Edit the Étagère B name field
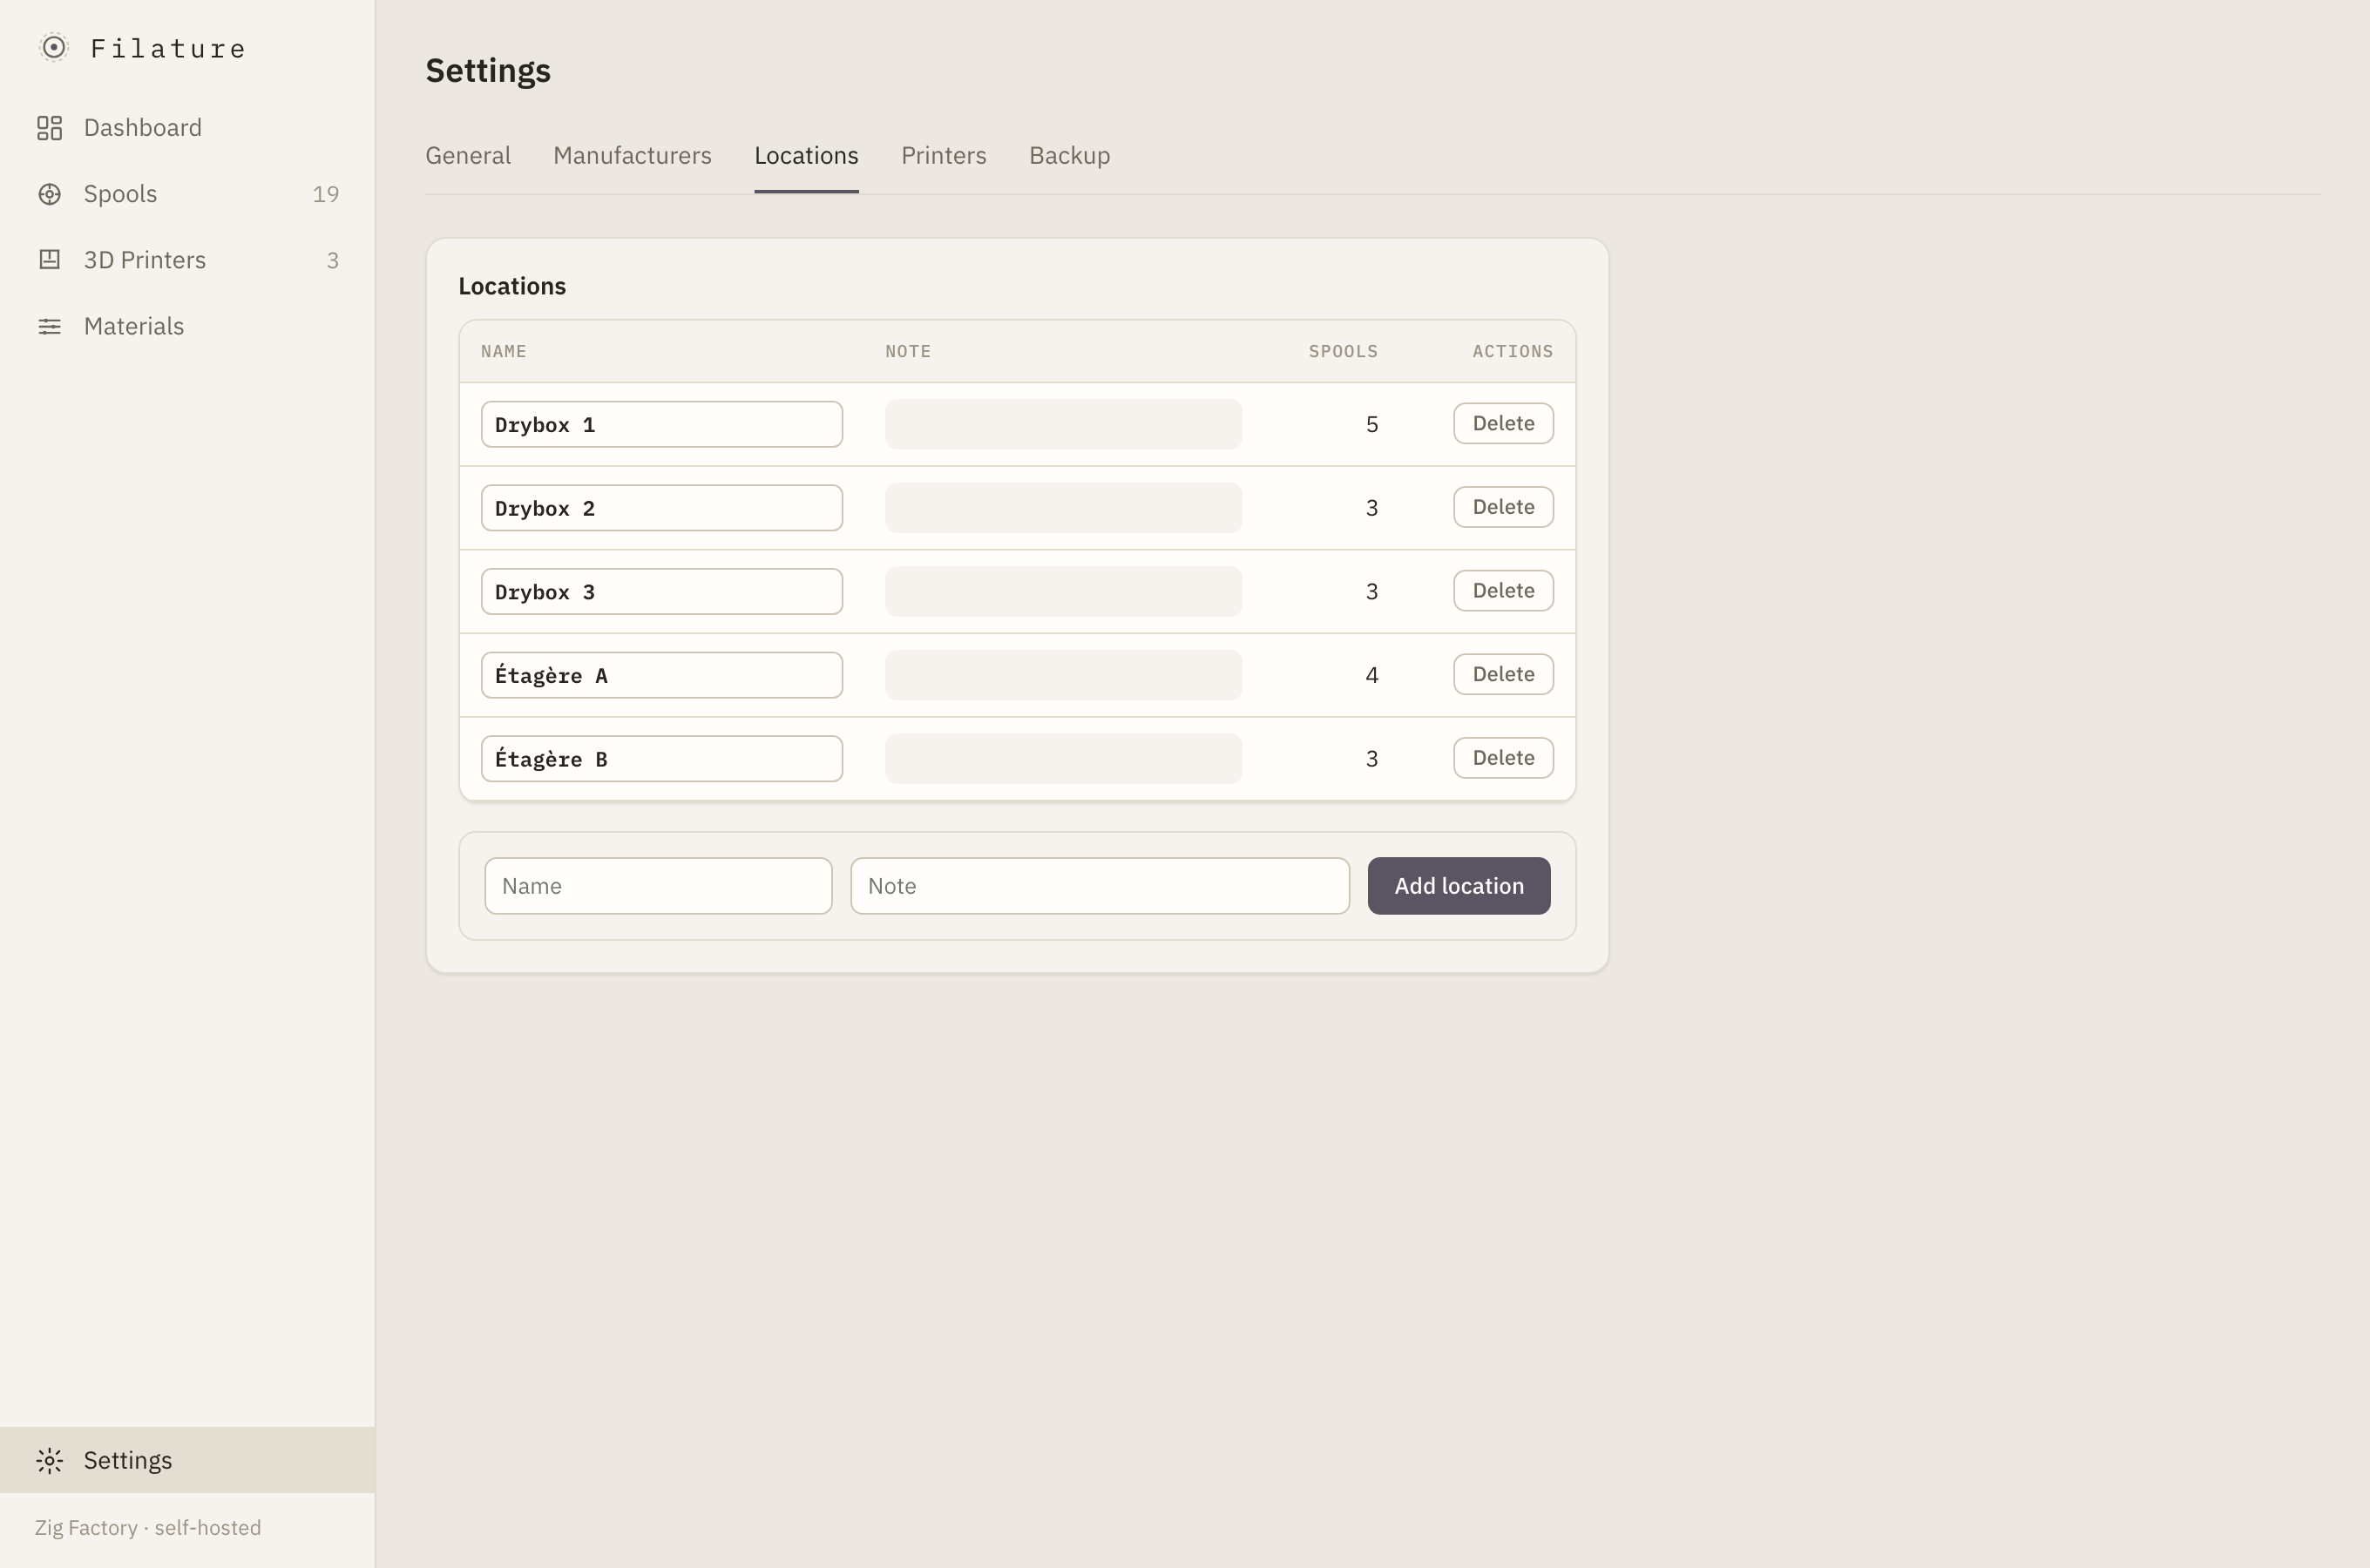The height and width of the screenshot is (1568, 2370). 661,759
